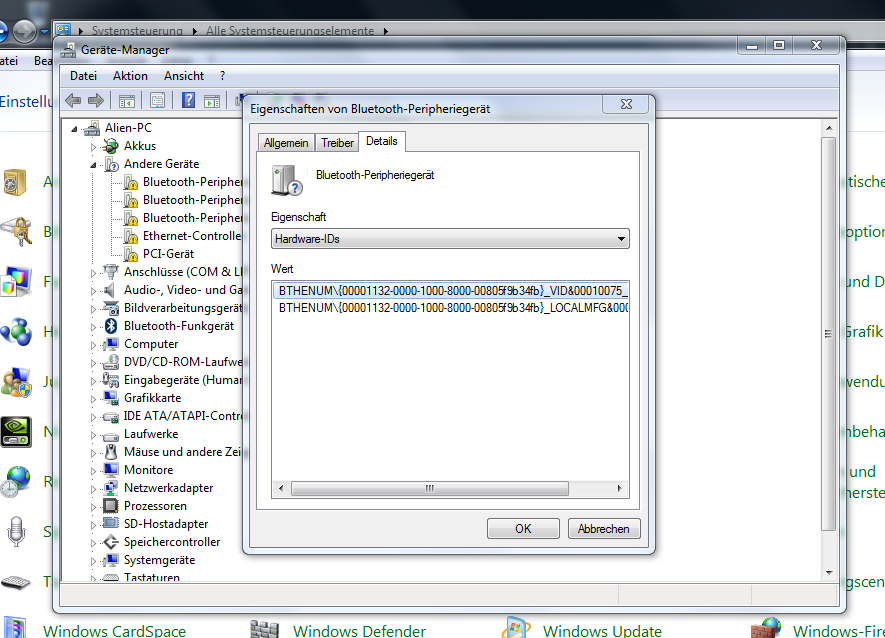Select the Ethernet-Controller warning icon
Screen dimensions: 885x638
pyautogui.click(x=131, y=236)
